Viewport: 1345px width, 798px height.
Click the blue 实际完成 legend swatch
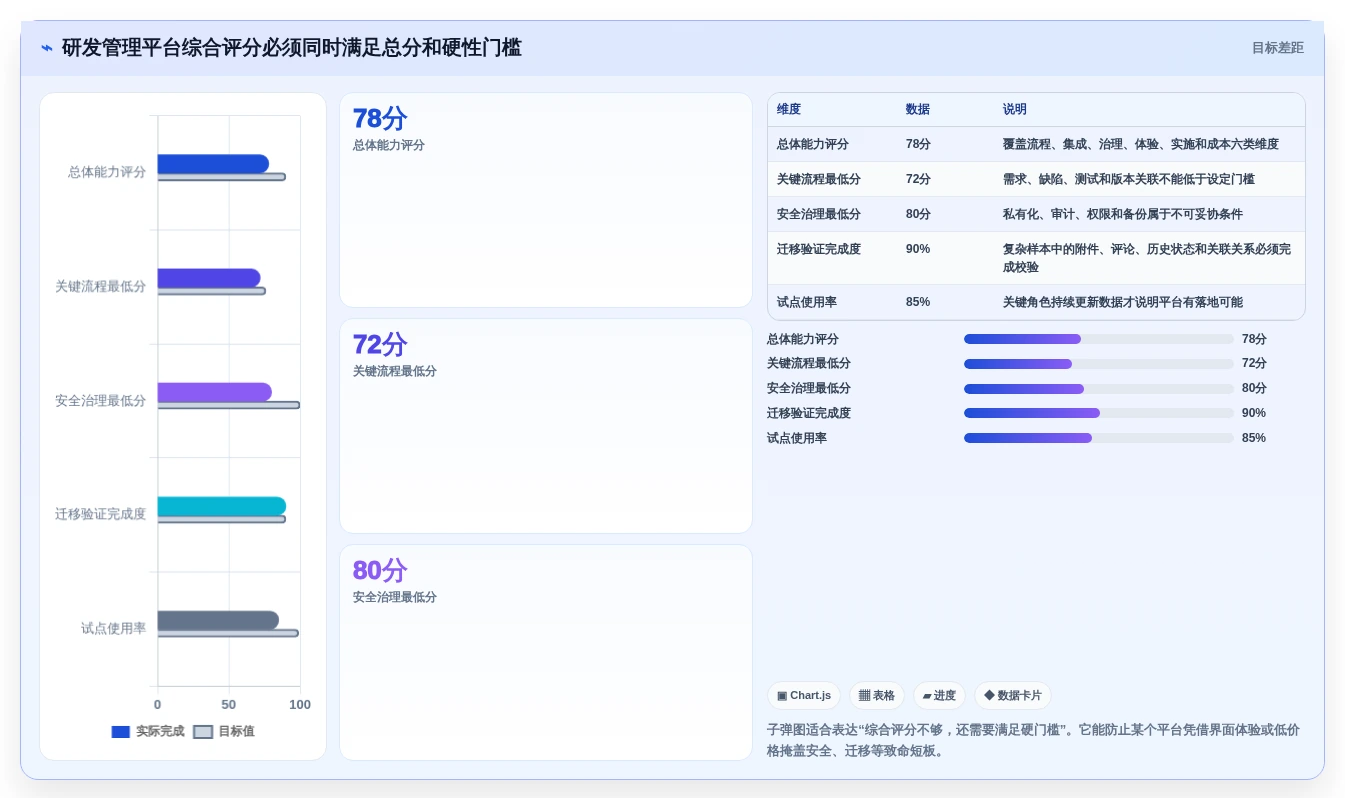tap(121, 731)
